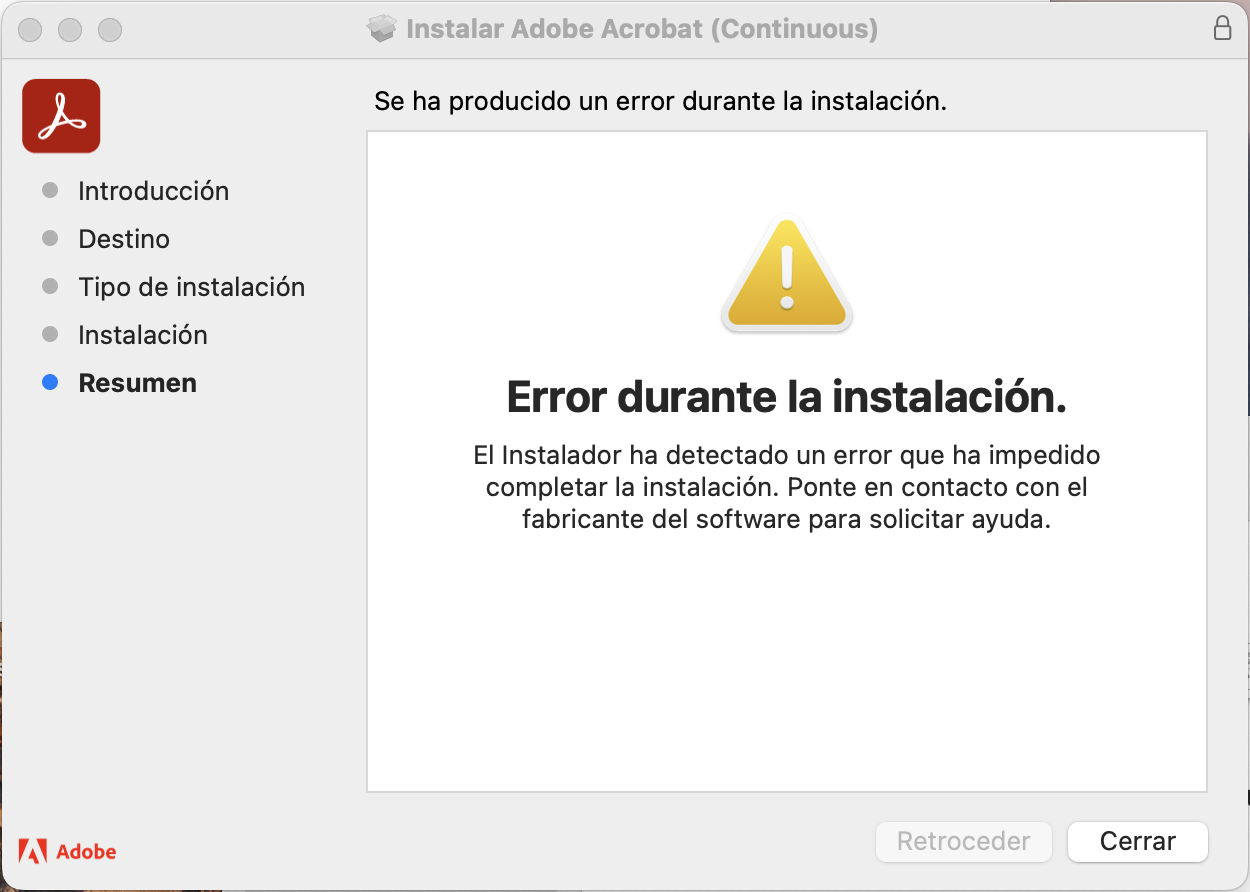Click the Adobe Acrobat app icon
1250x892 pixels.
61,116
